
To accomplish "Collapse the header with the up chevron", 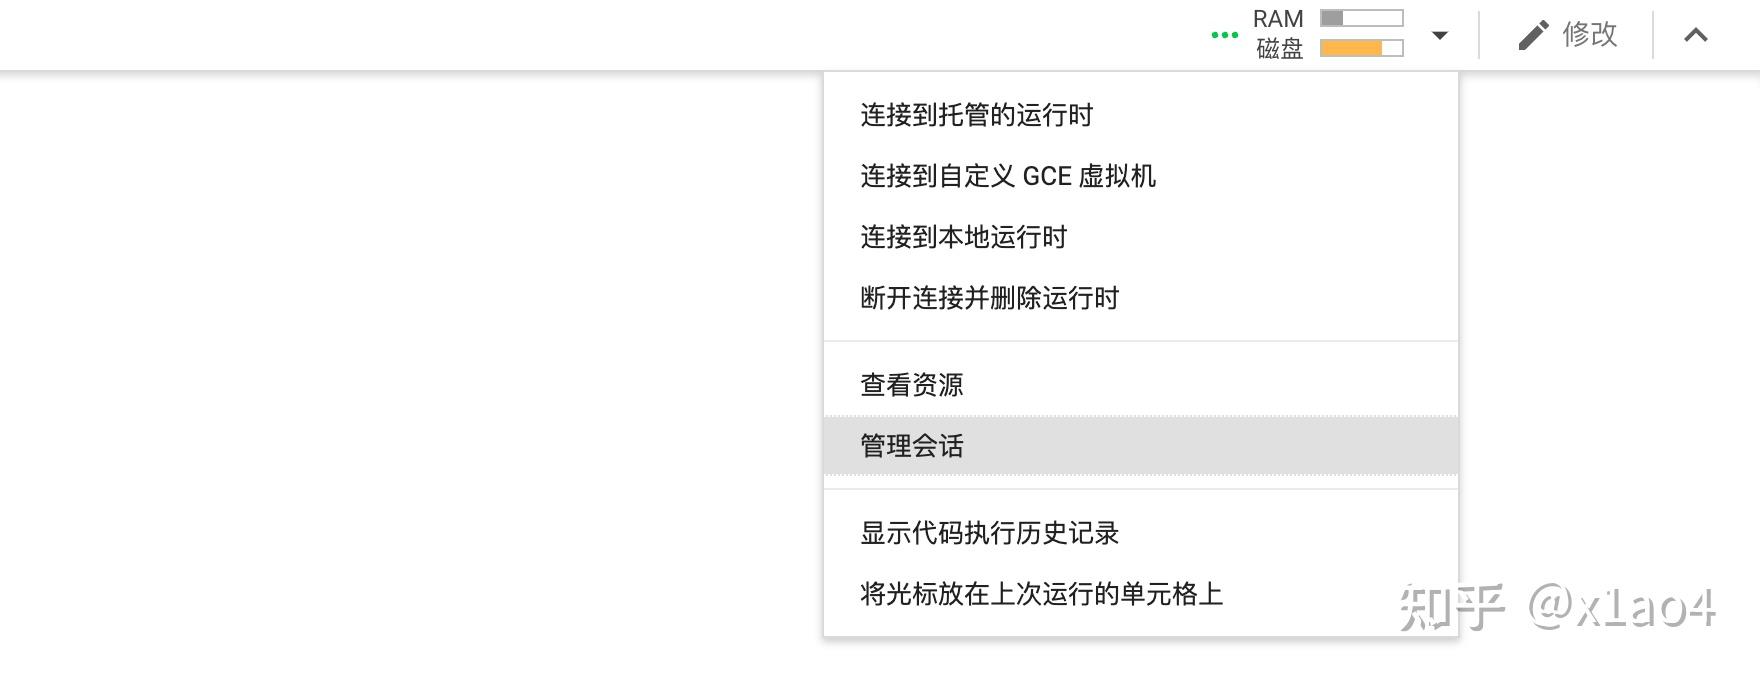I will 1696,35.
